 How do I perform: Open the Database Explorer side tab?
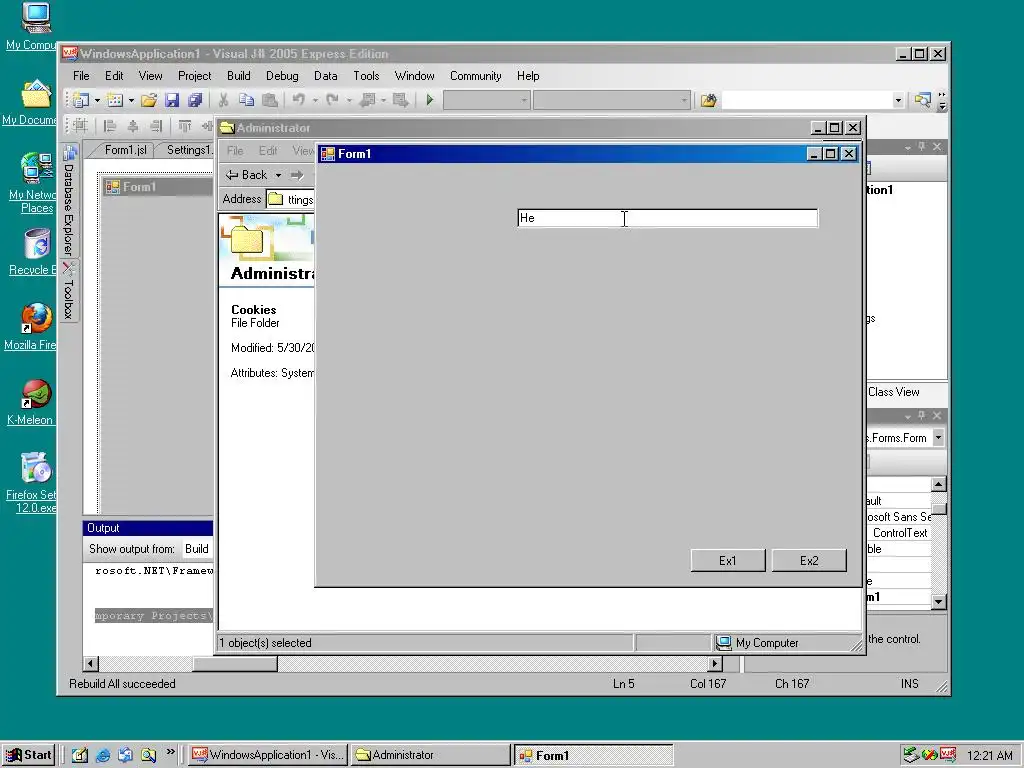pyautogui.click(x=69, y=200)
